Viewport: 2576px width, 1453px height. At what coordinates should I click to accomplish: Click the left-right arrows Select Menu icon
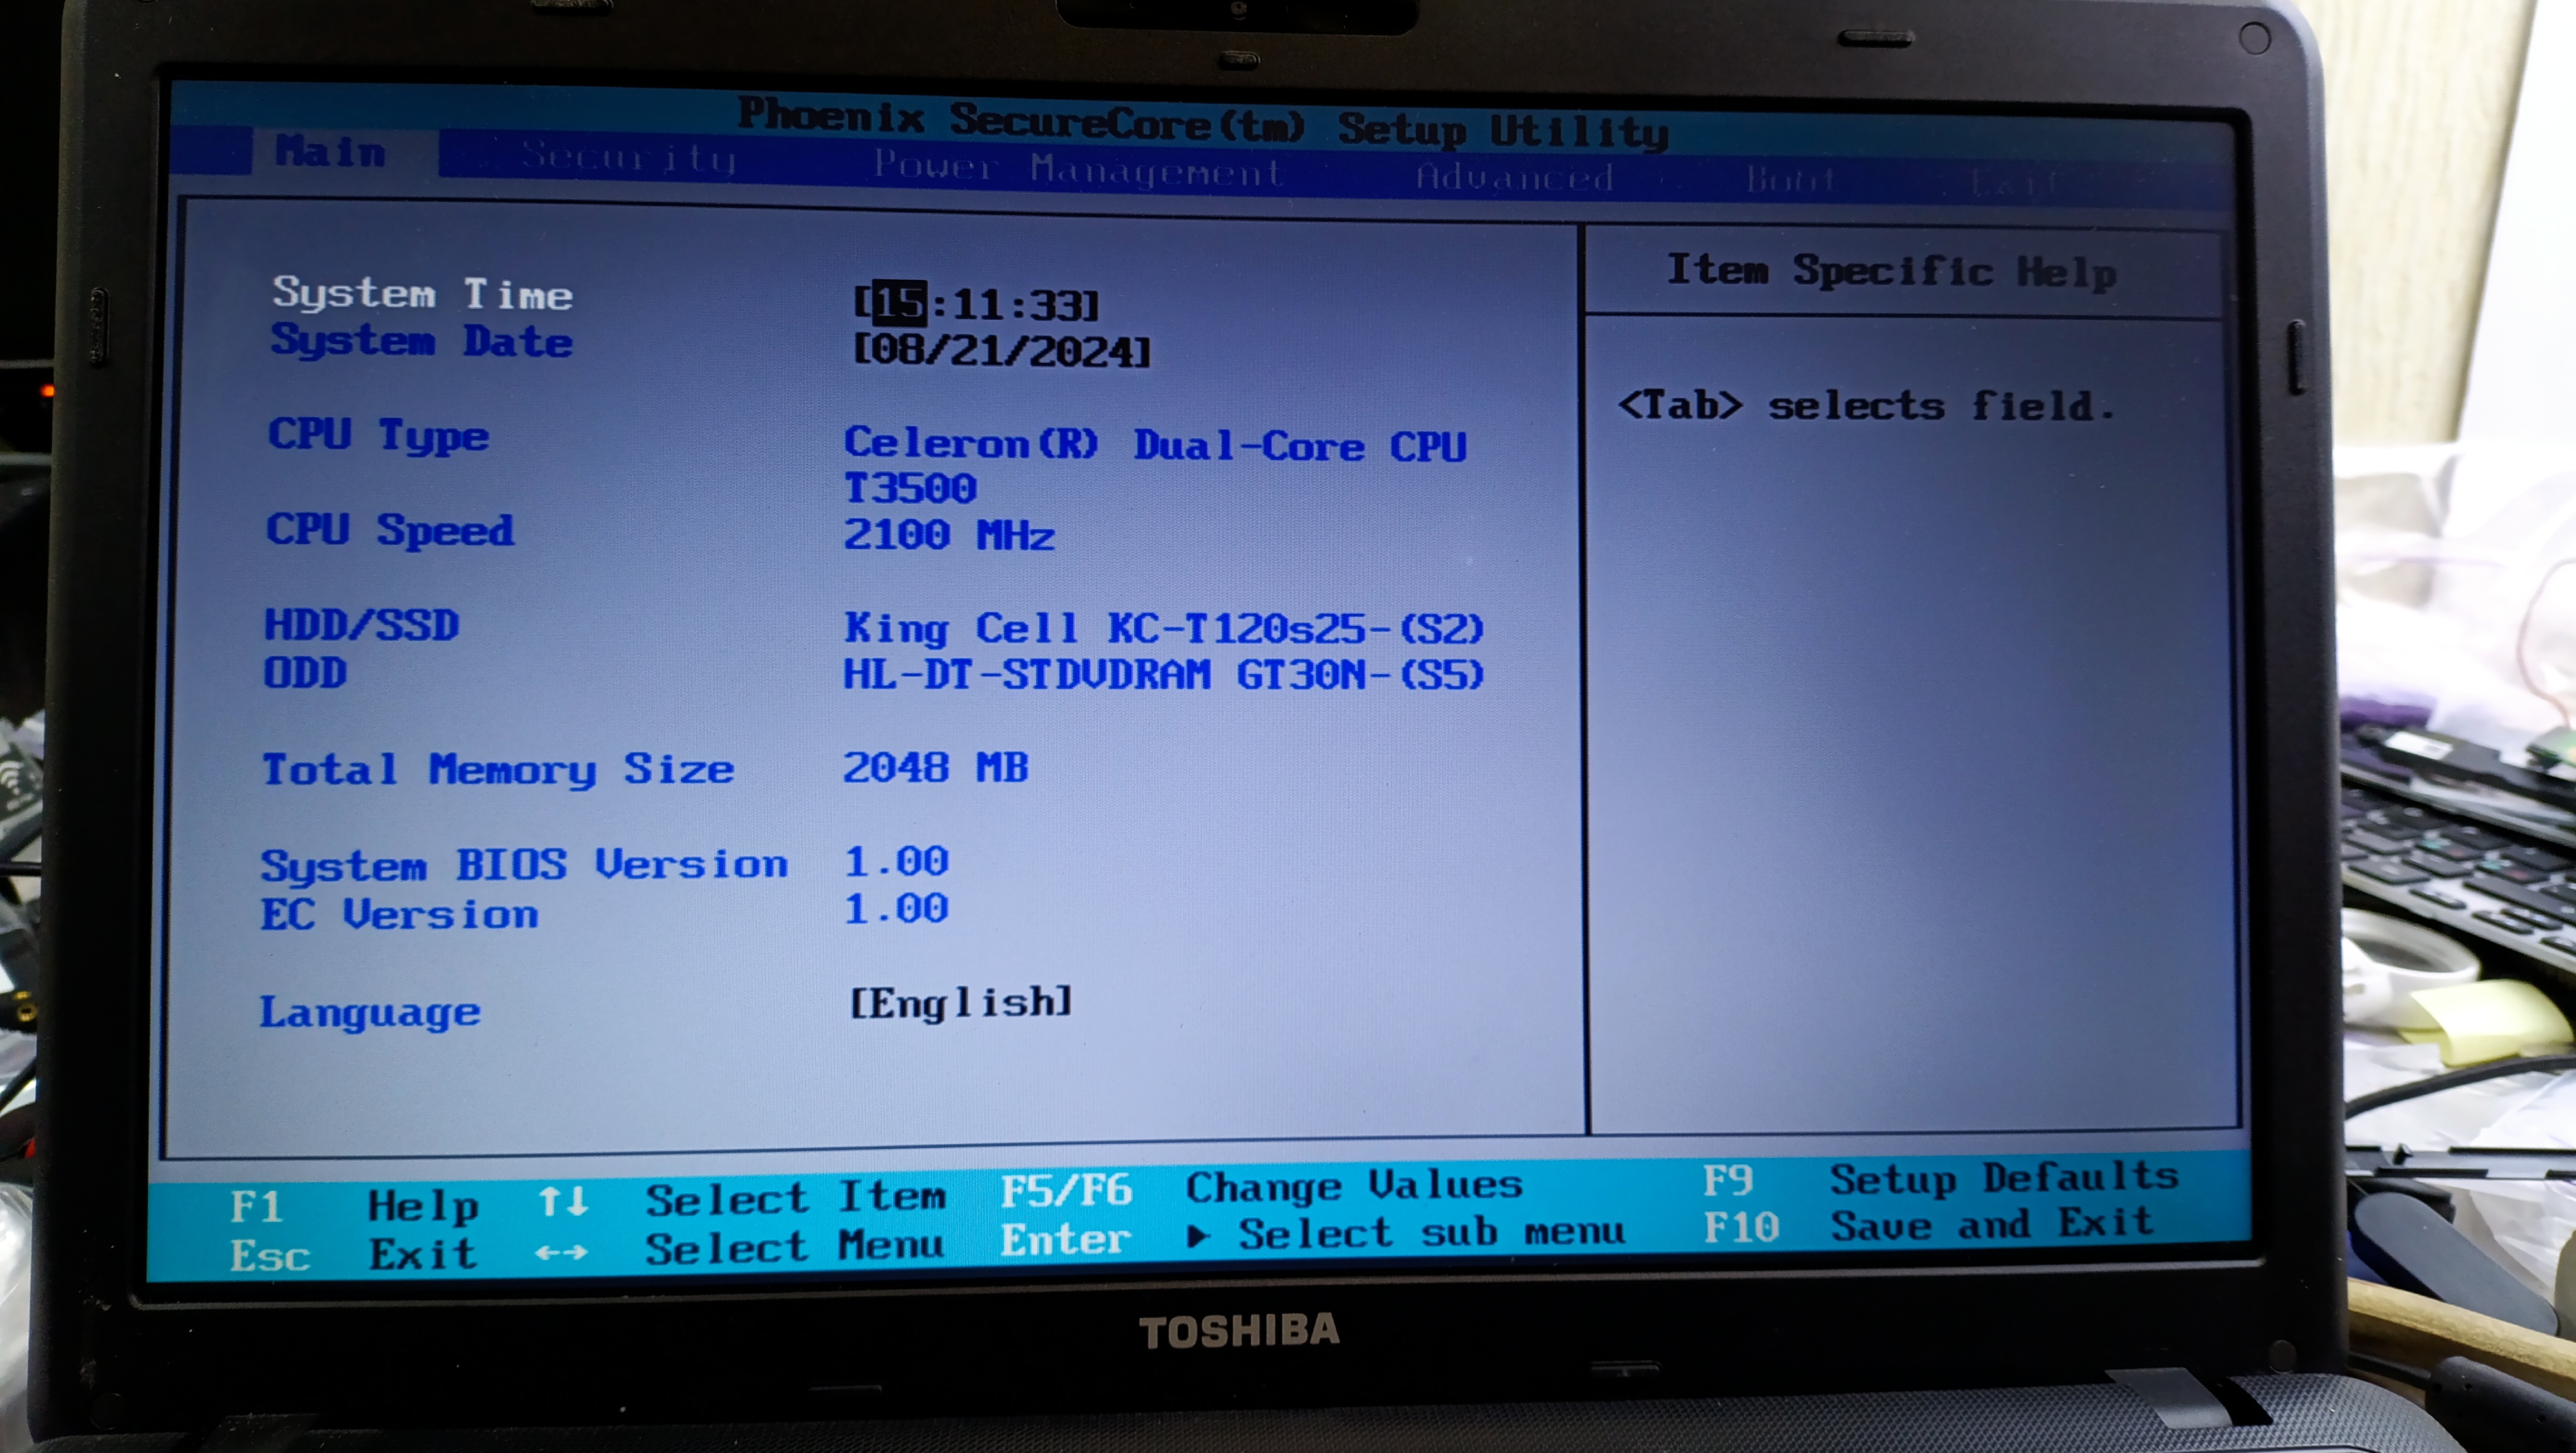[x=561, y=1252]
